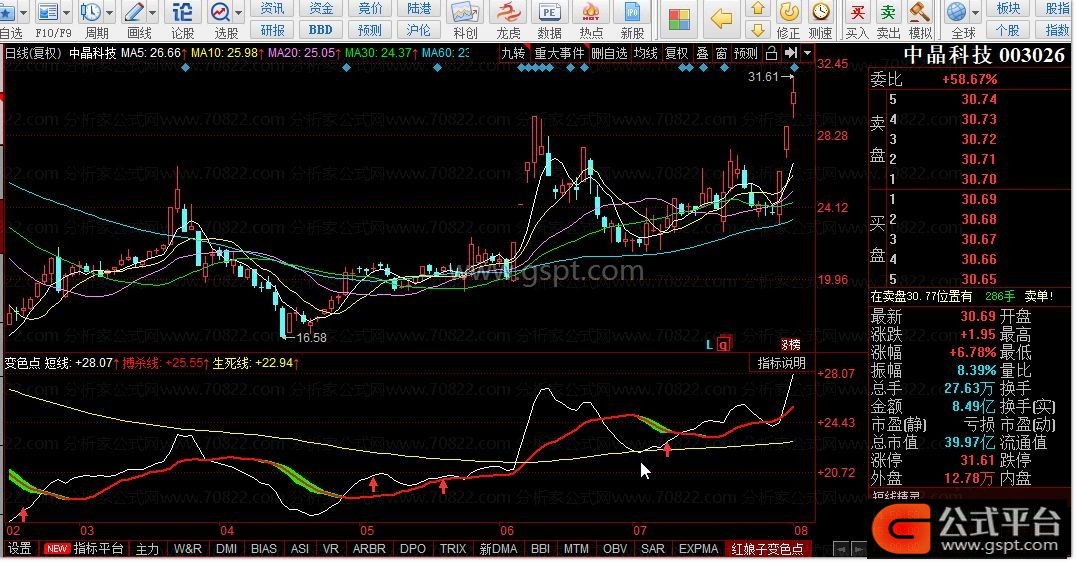
Task: Expand the 画线 dropdown arrow
Action: pos(152,13)
